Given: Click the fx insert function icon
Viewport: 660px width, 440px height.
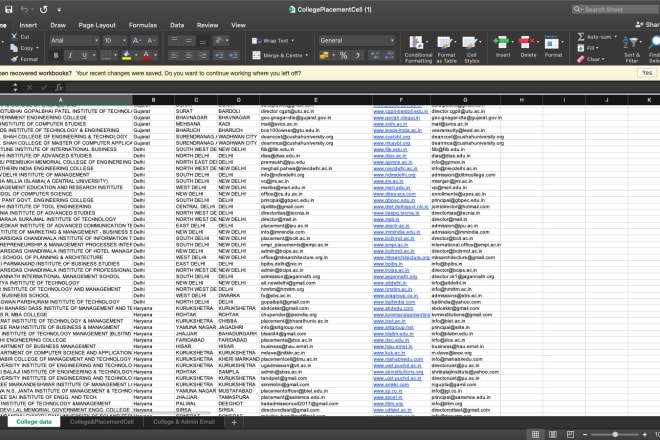Looking at the screenshot, I should (59, 87).
